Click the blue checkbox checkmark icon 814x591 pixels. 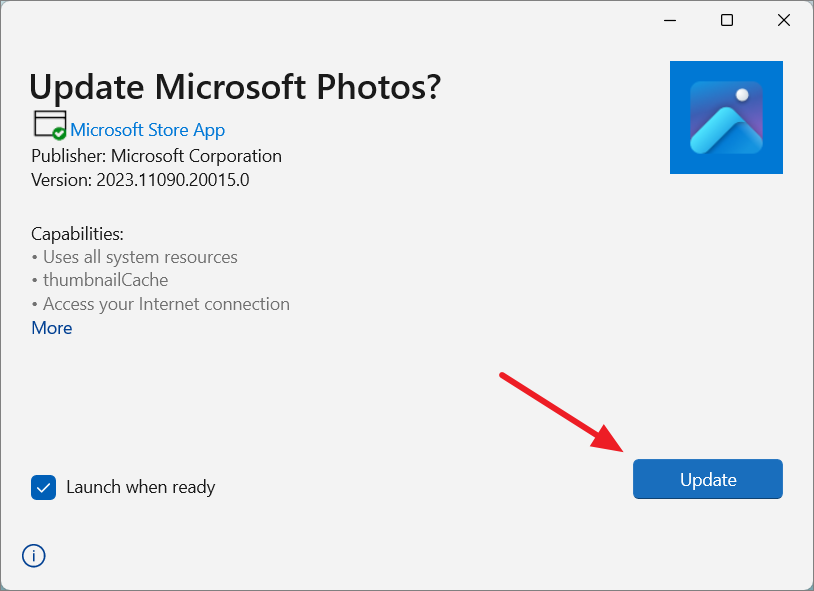pyautogui.click(x=42, y=487)
